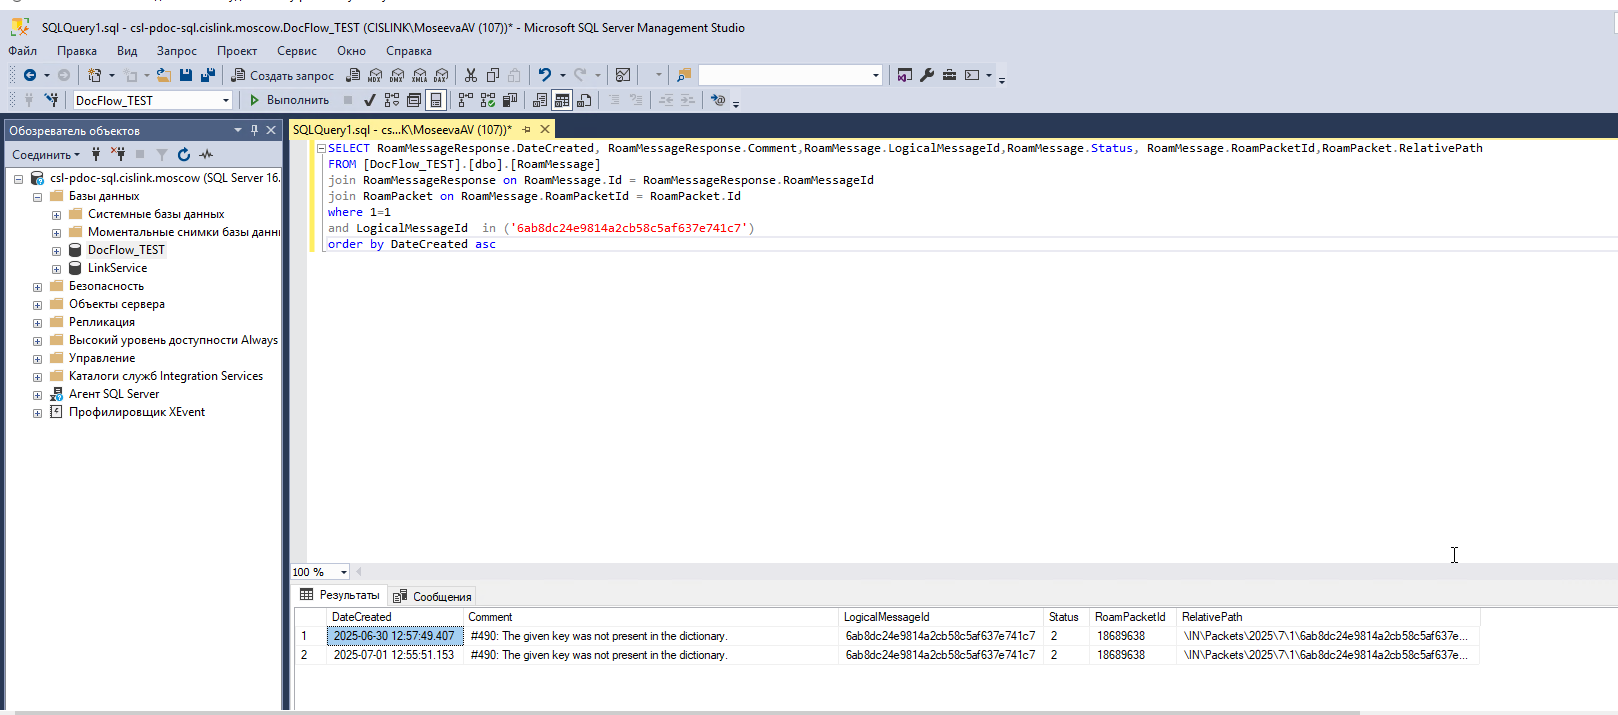This screenshot has height=715, width=1618.
Task: Click the Cut scissors icon
Action: [471, 75]
